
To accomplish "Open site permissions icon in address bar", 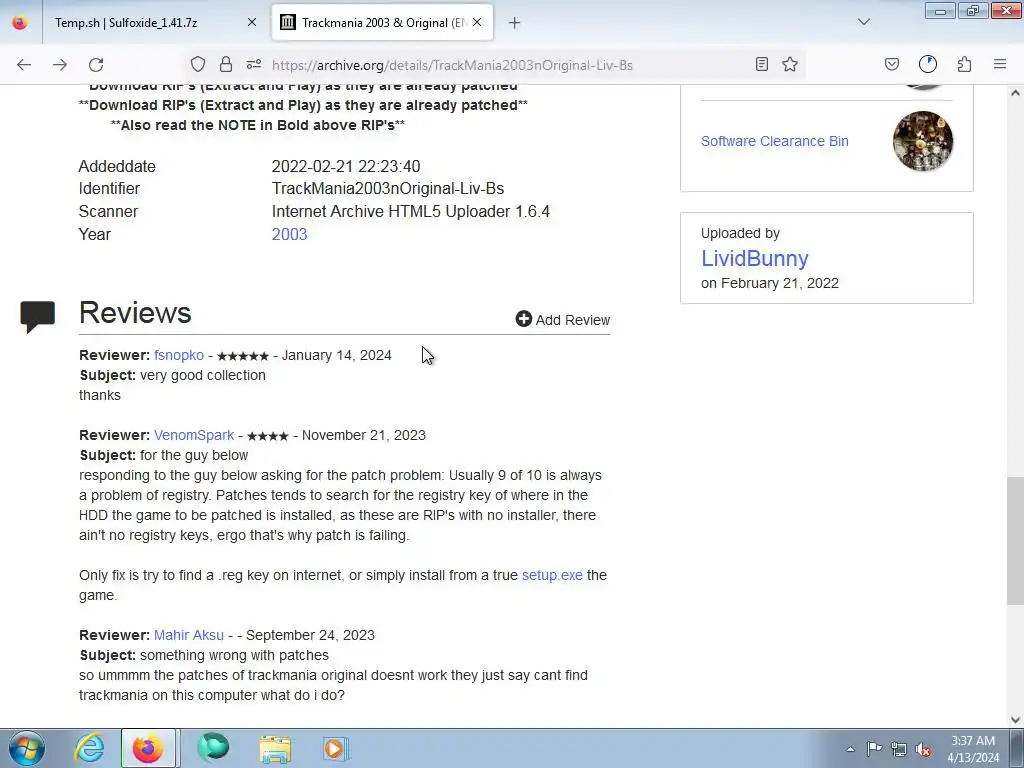I will pyautogui.click(x=254, y=64).
